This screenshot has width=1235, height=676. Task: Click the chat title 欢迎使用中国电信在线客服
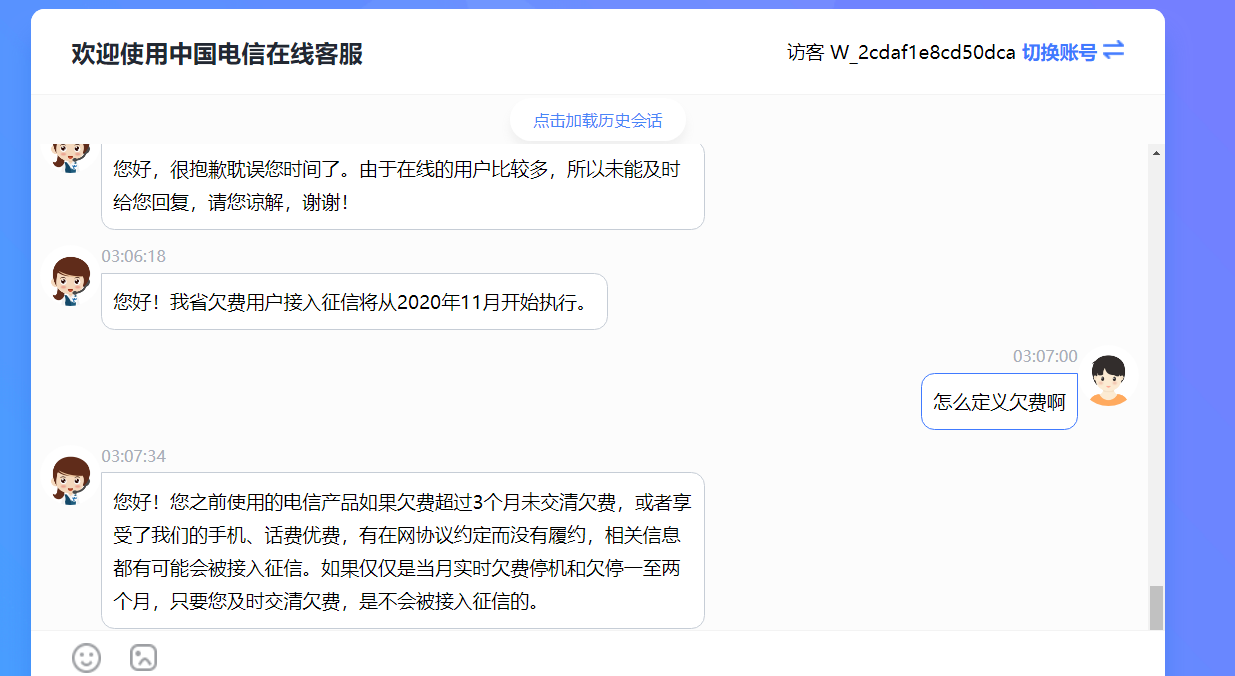coord(216,55)
